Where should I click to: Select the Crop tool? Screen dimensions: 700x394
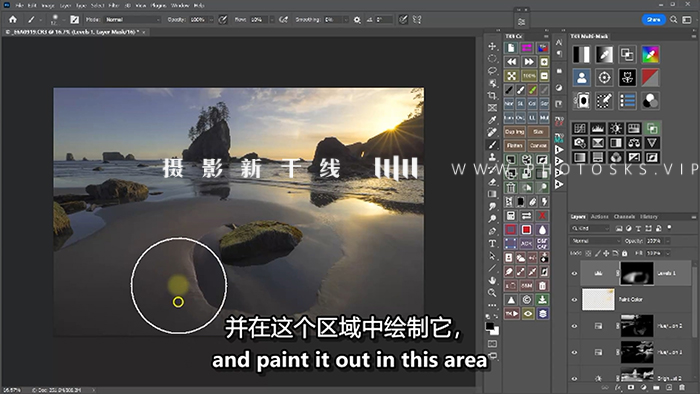coord(492,95)
